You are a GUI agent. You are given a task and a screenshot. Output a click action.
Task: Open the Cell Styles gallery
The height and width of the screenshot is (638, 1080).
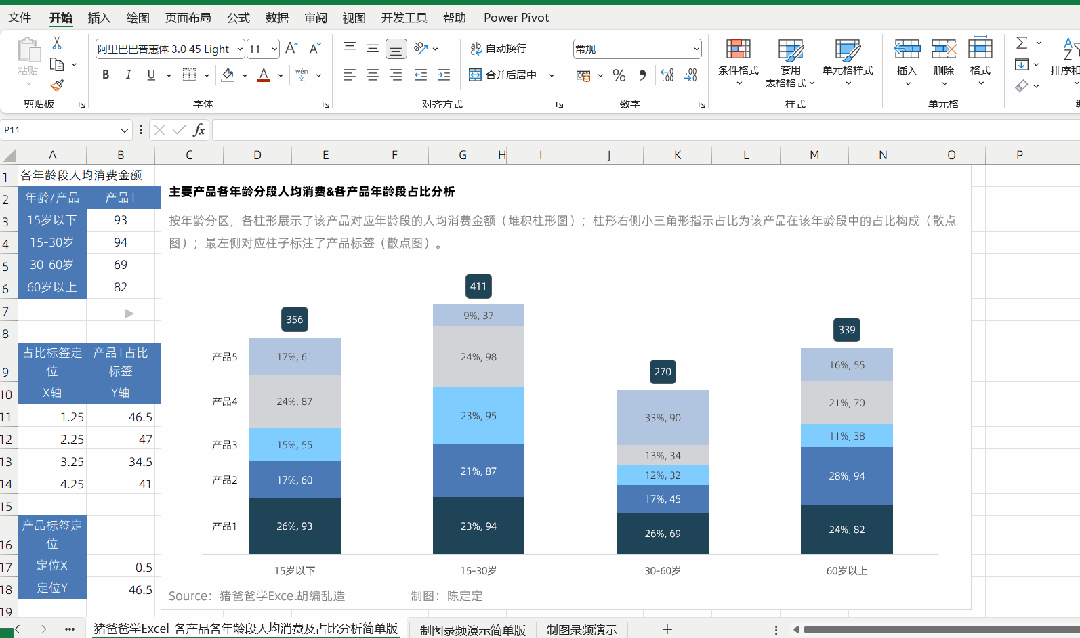tap(847, 62)
